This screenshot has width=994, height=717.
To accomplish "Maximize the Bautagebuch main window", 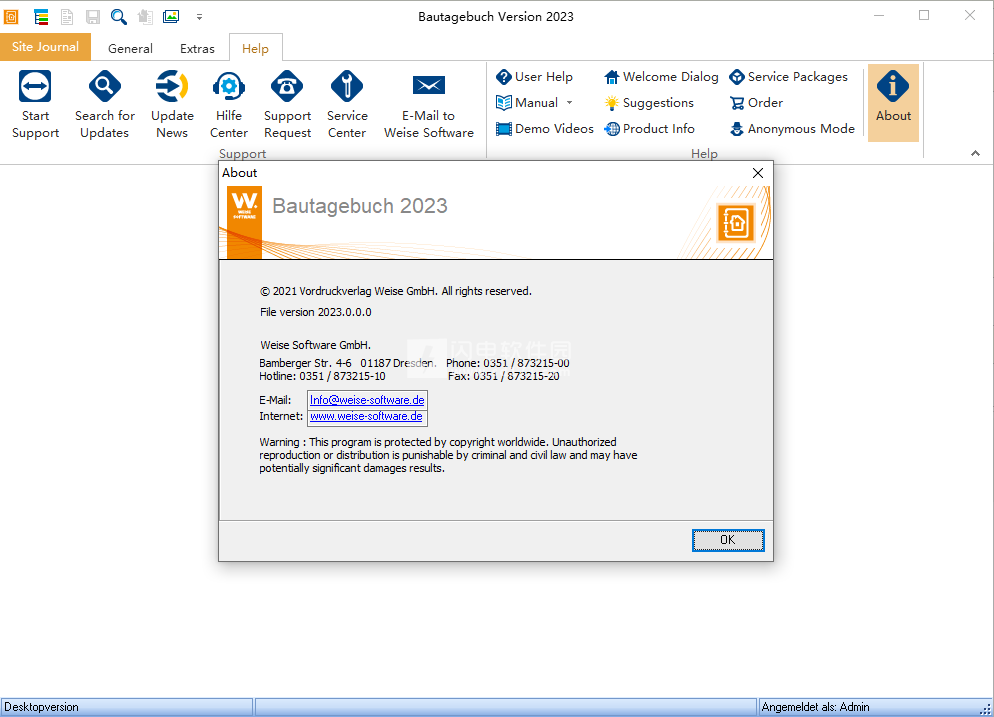I will (924, 16).
